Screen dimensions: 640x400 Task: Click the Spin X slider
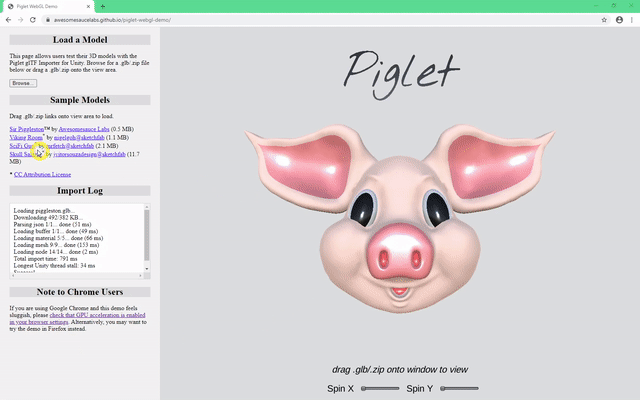[380, 389]
